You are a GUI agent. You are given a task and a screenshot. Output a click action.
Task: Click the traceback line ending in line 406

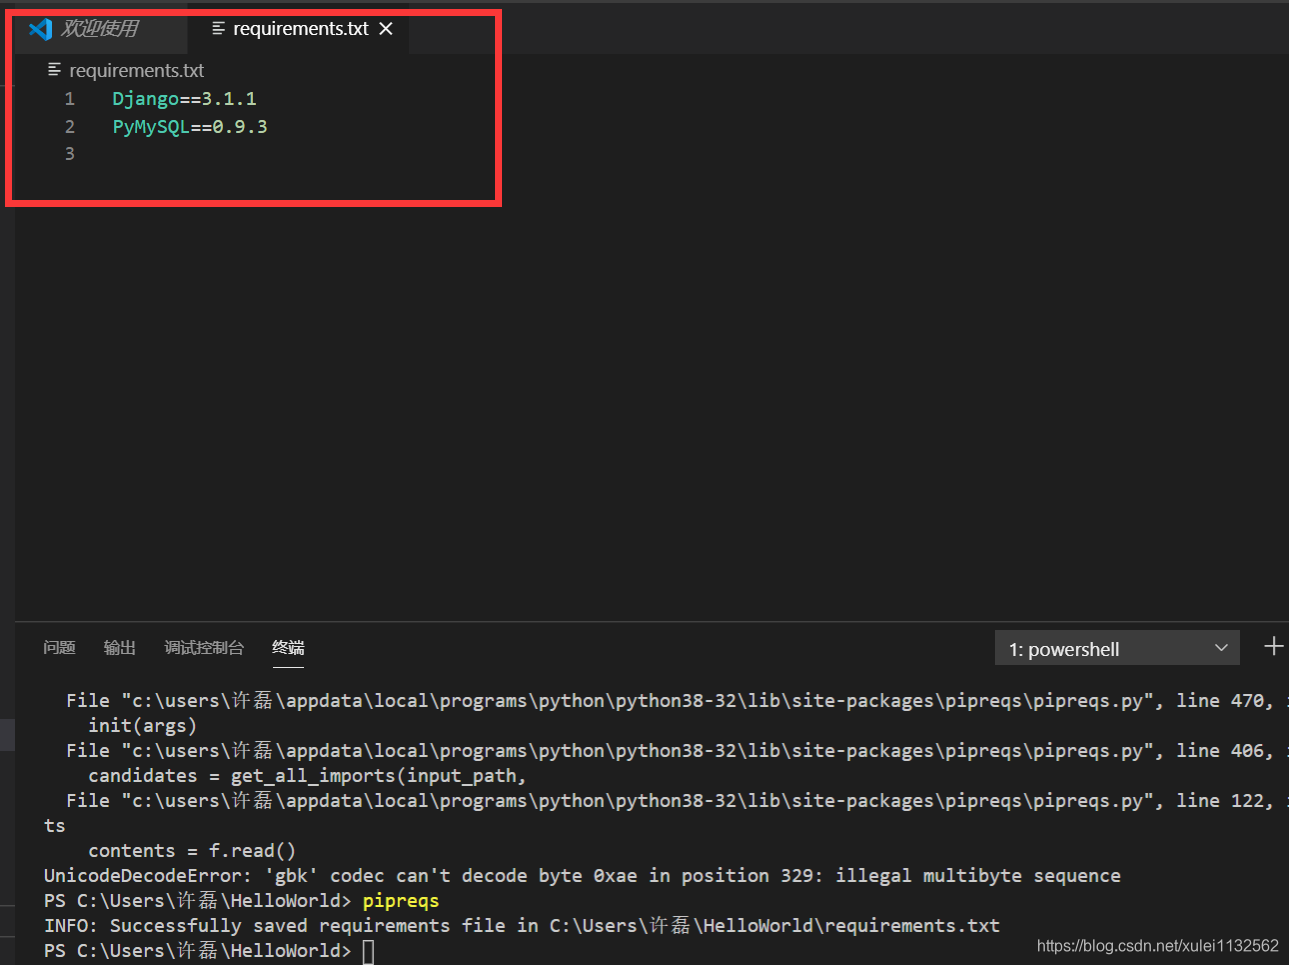[x=677, y=751]
